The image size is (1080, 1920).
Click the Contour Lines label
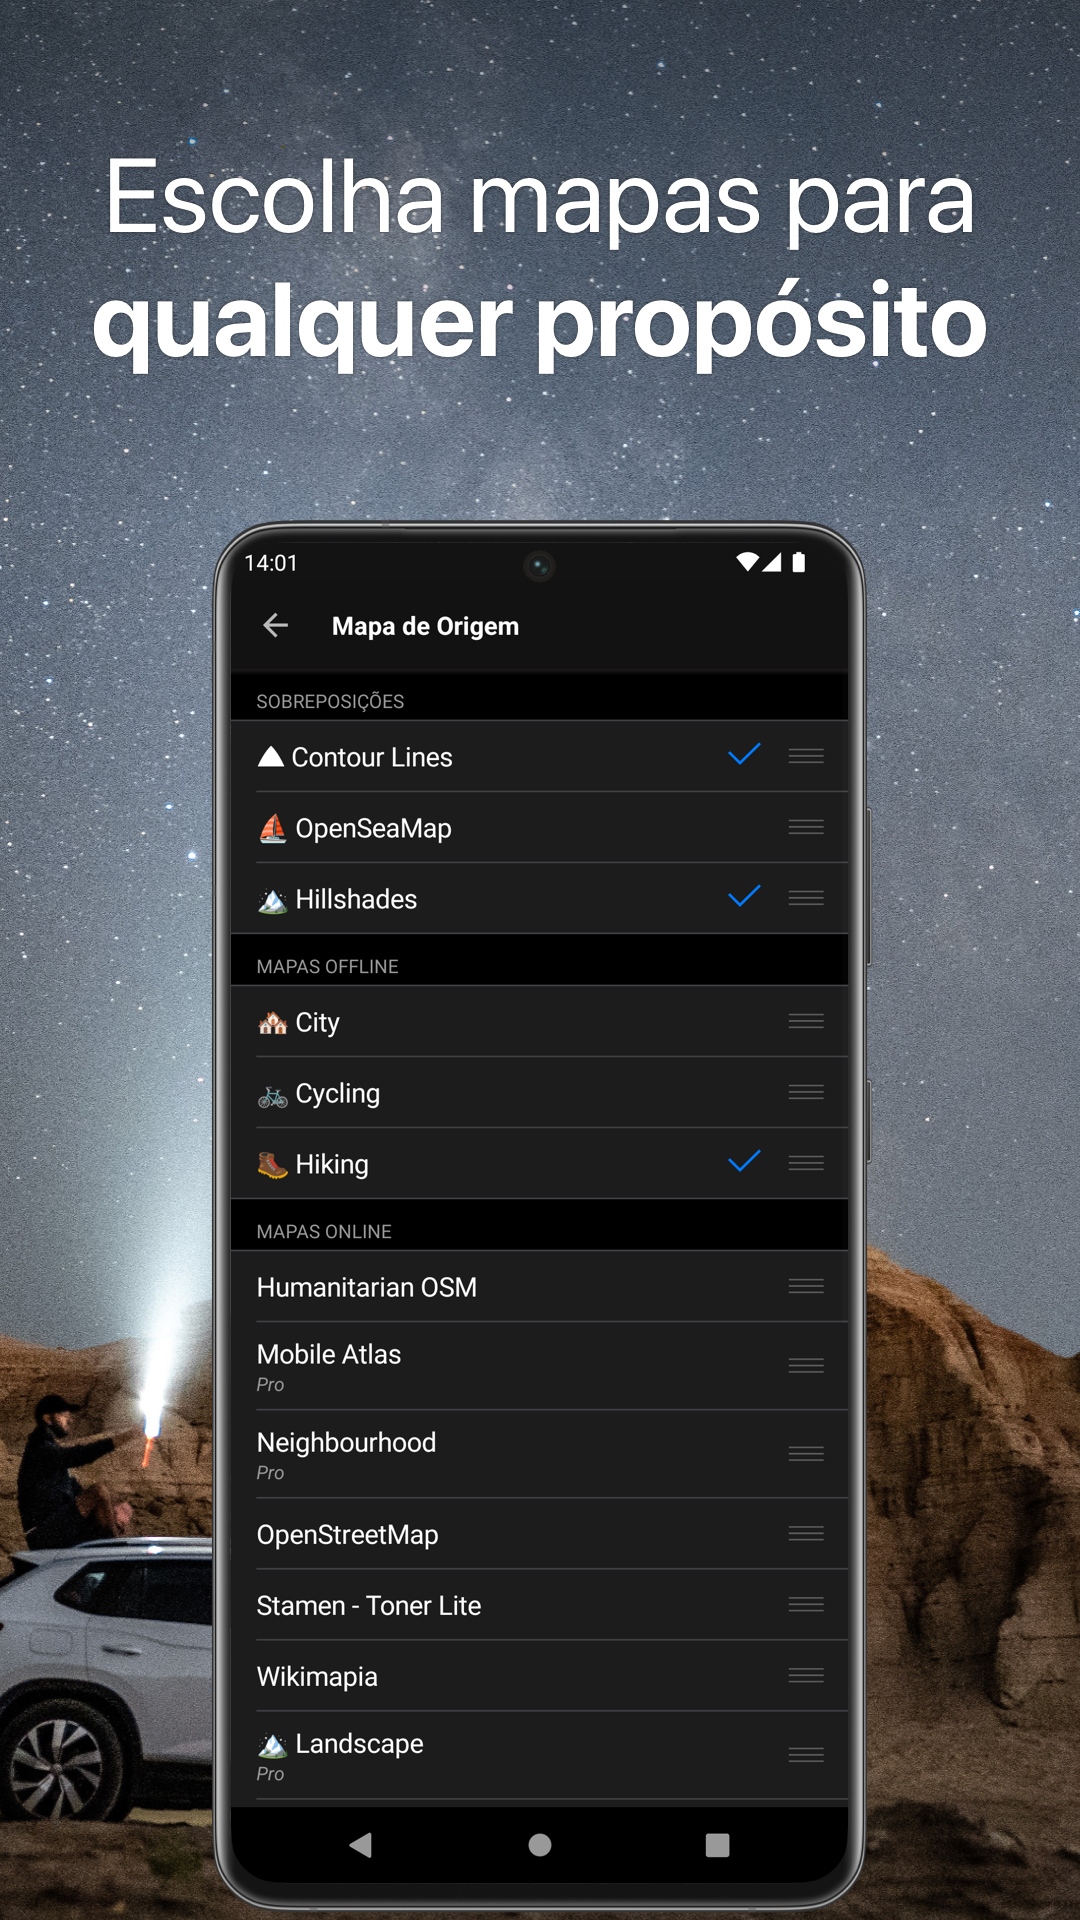pyautogui.click(x=372, y=758)
